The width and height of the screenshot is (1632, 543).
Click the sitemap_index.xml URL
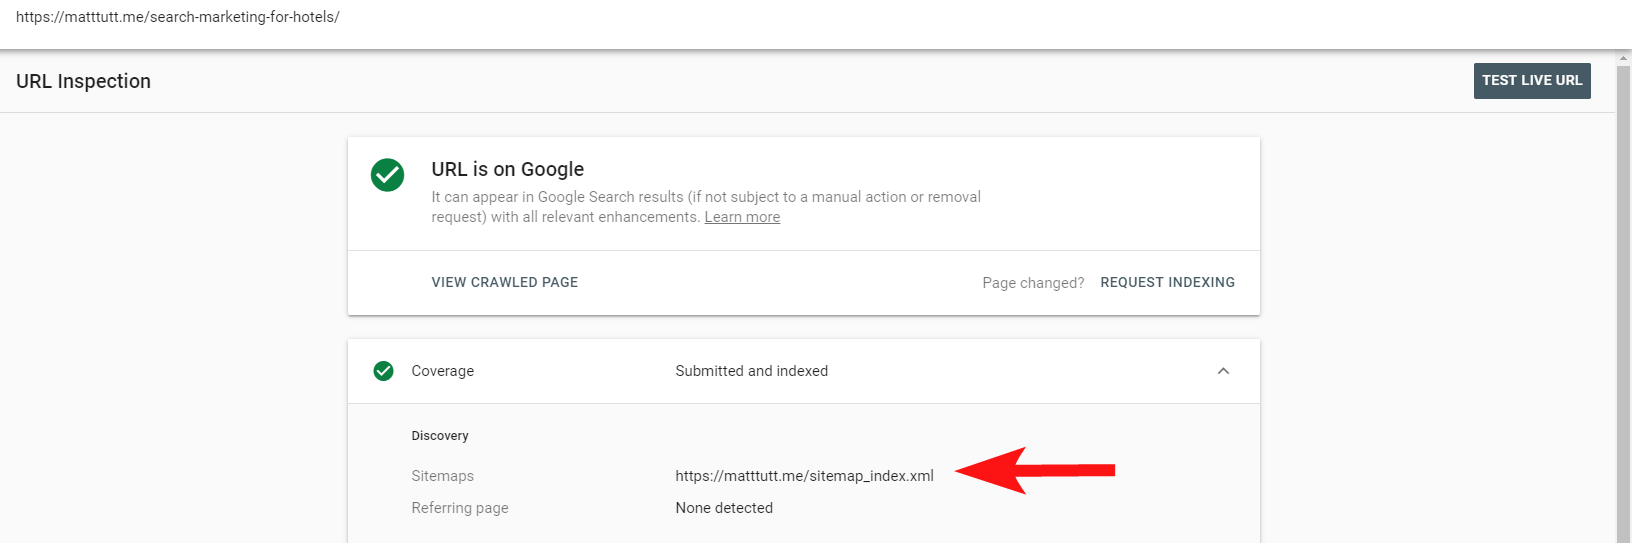804,476
